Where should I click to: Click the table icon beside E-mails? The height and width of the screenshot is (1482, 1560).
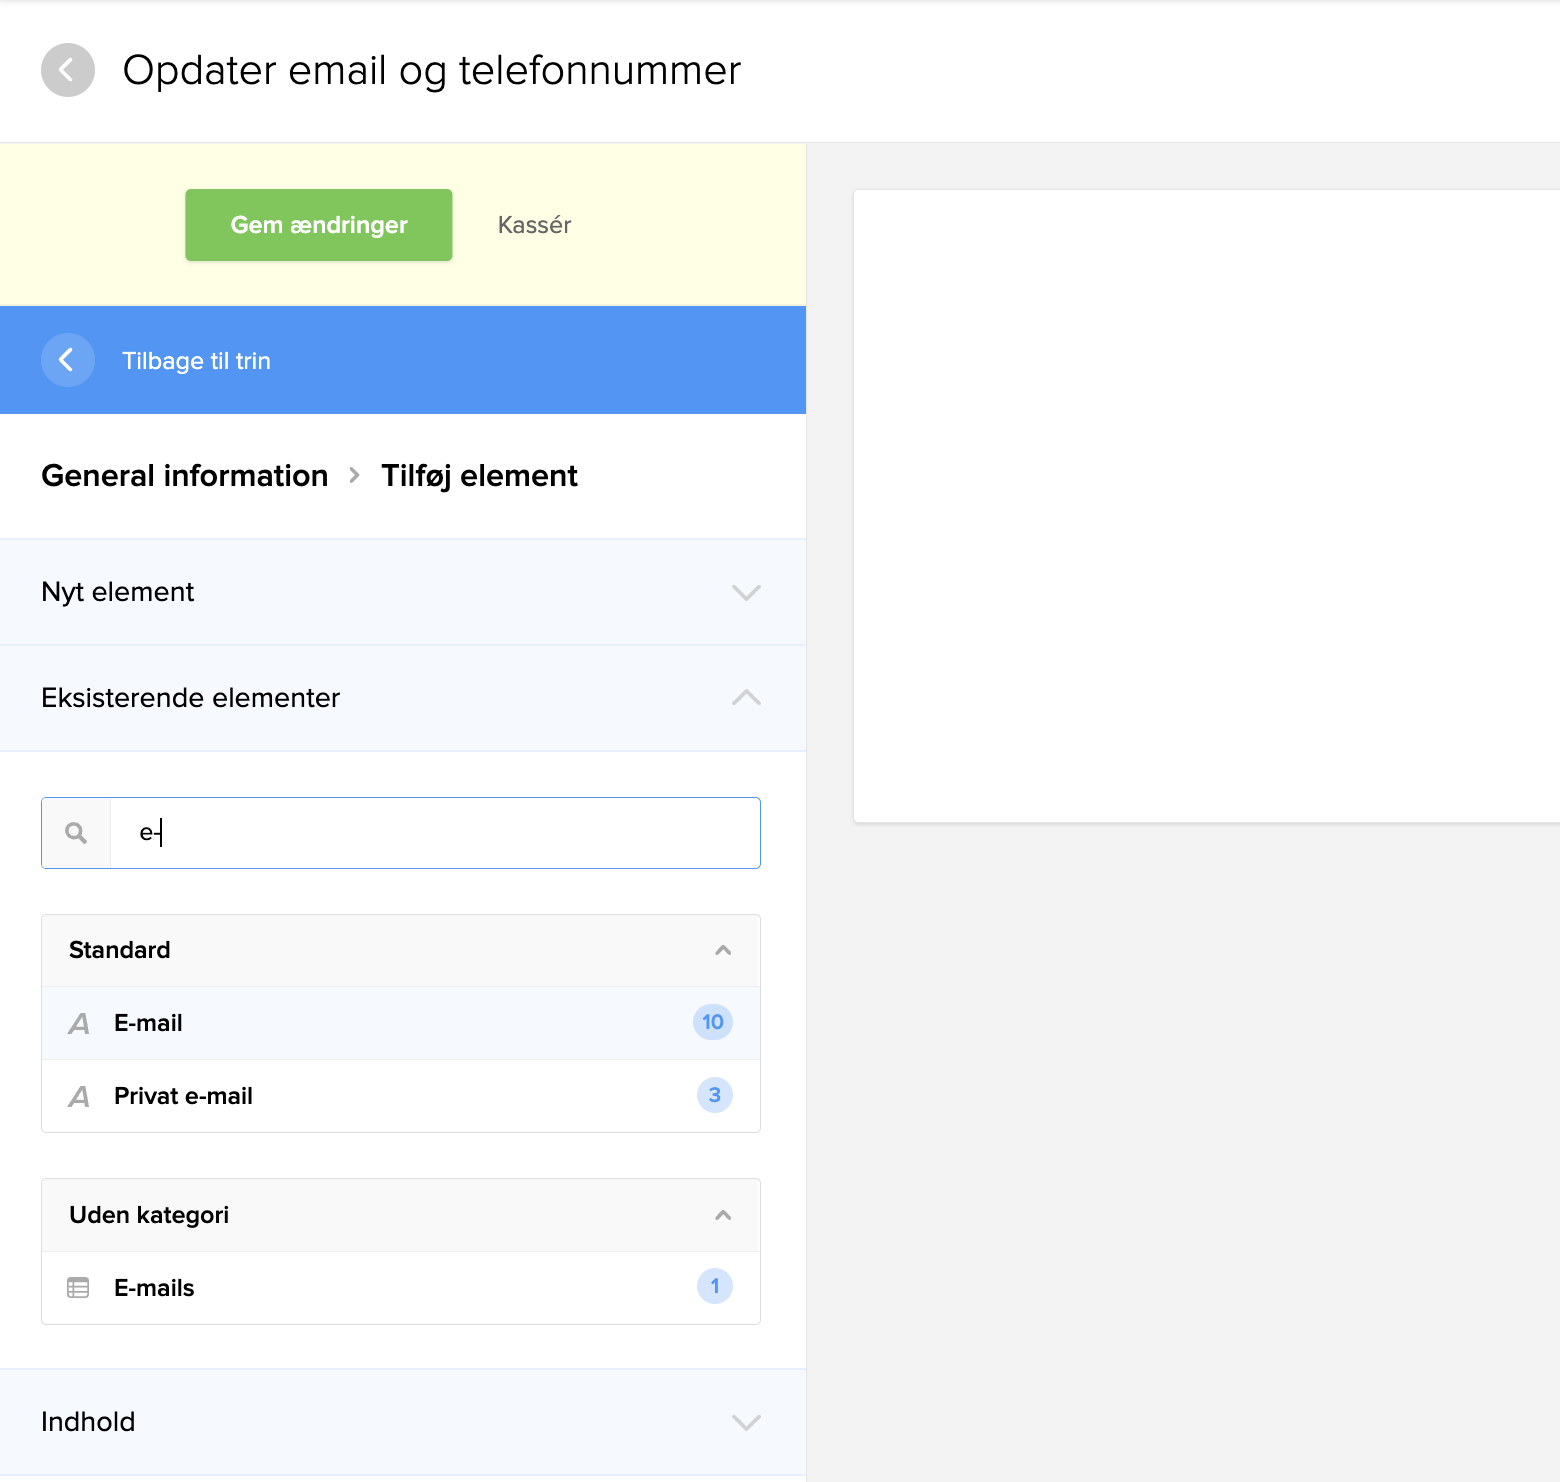click(78, 1288)
